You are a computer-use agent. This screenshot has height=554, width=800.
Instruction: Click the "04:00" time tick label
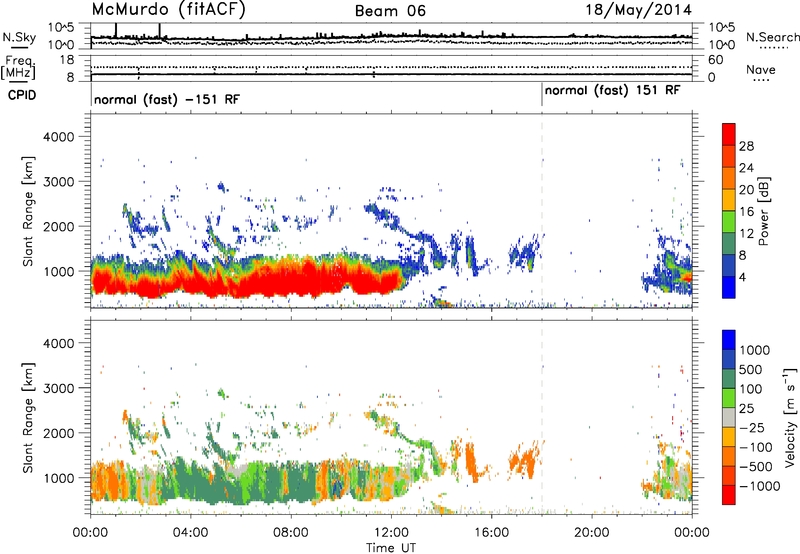[190, 533]
